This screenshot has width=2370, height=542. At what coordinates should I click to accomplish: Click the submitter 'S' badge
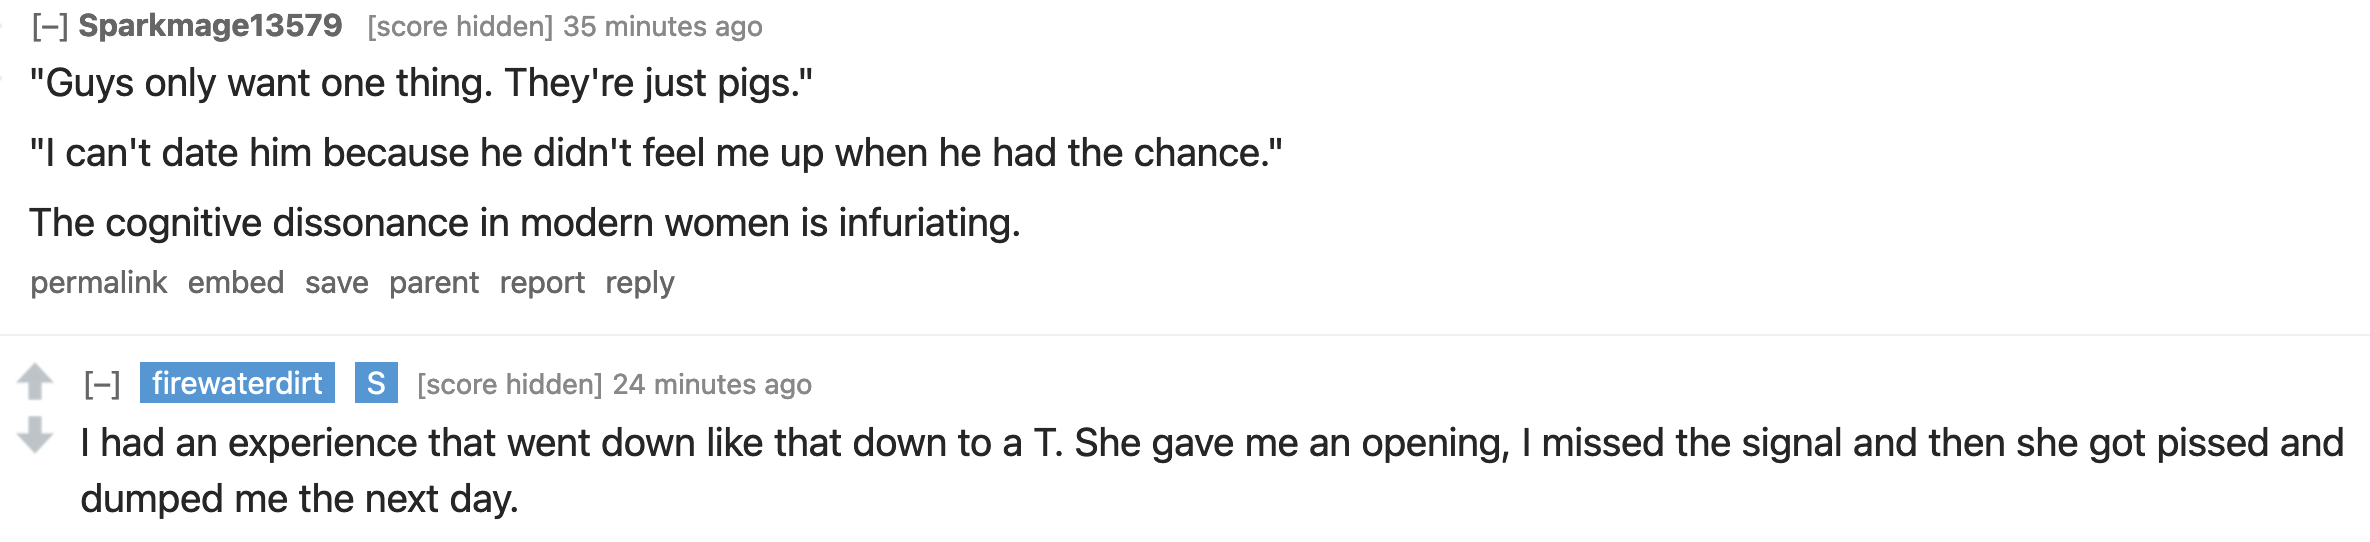coord(376,383)
